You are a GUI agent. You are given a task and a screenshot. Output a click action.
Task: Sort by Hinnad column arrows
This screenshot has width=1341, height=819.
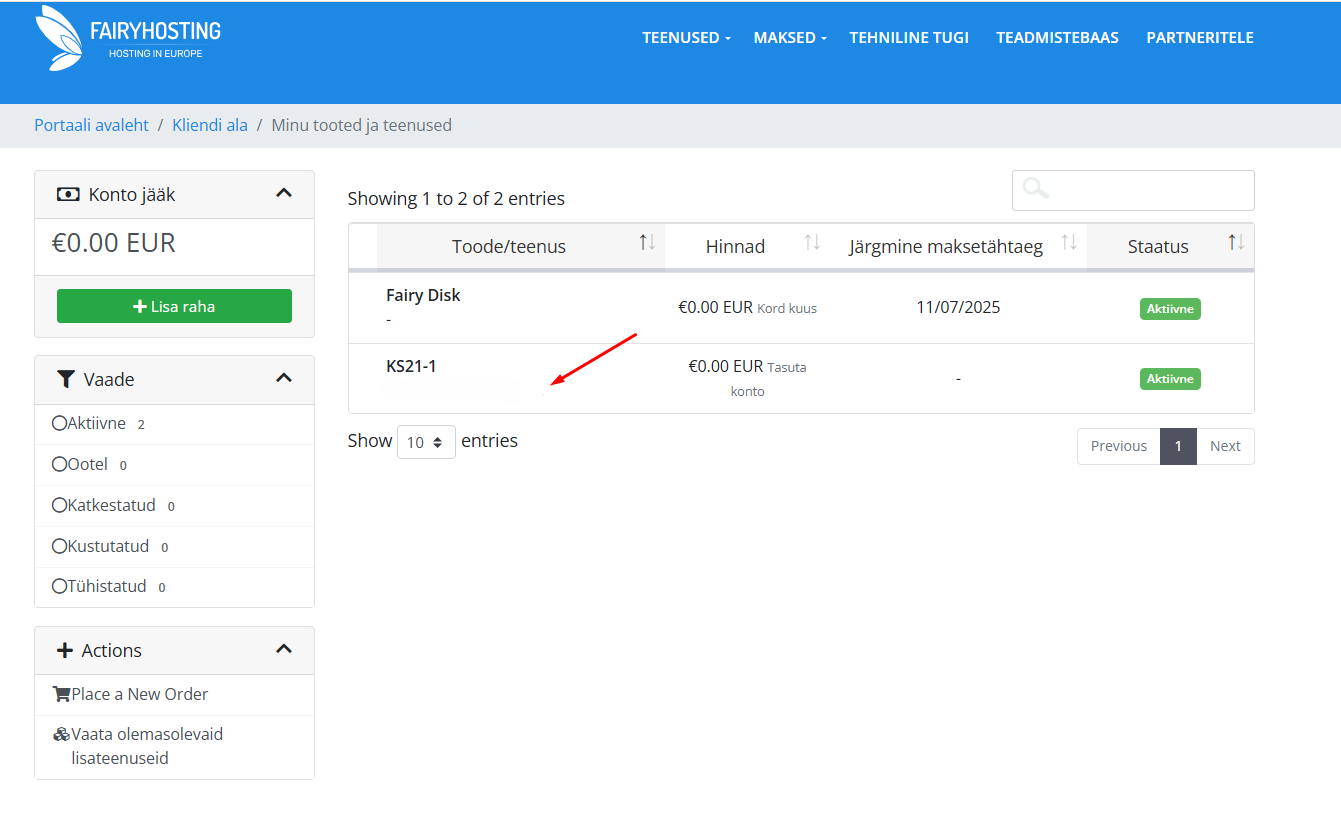click(812, 242)
